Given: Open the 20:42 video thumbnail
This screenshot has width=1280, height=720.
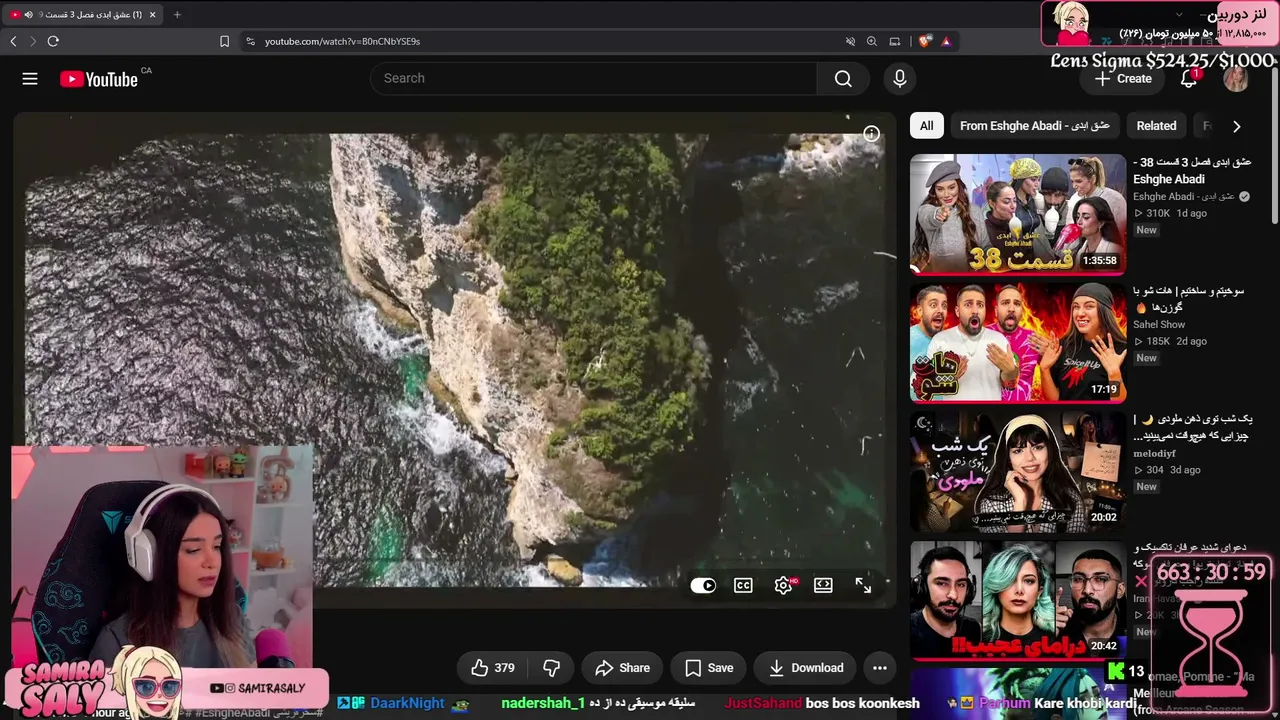Looking at the screenshot, I should (1018, 600).
